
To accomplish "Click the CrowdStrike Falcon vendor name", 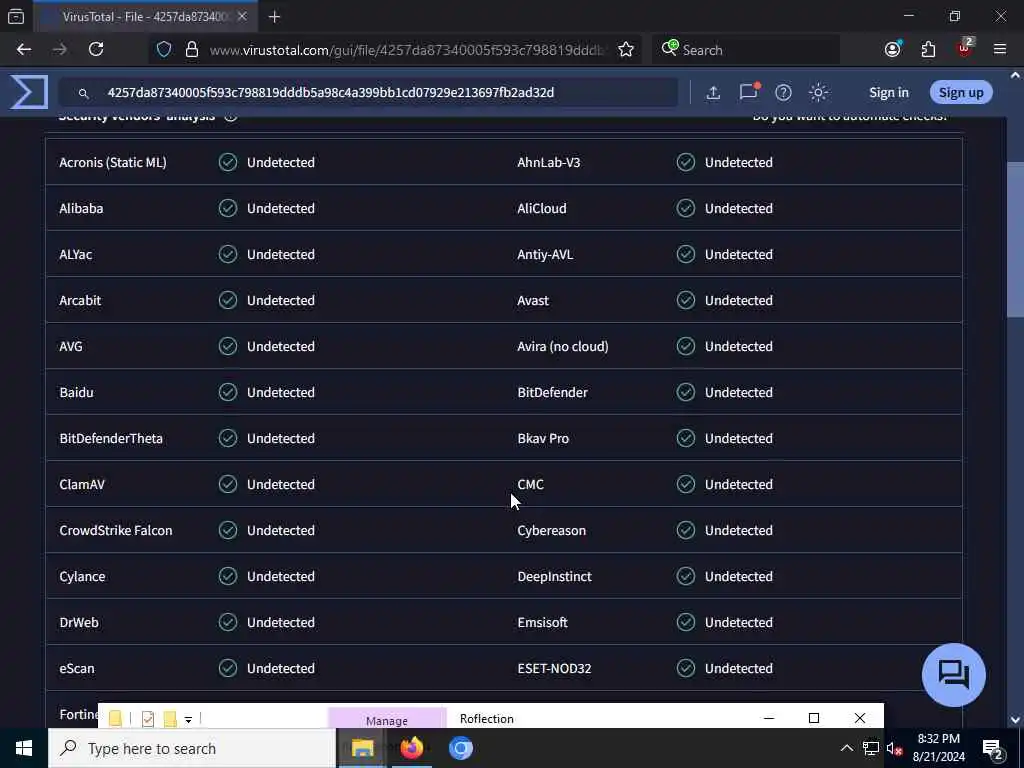I will click(116, 530).
